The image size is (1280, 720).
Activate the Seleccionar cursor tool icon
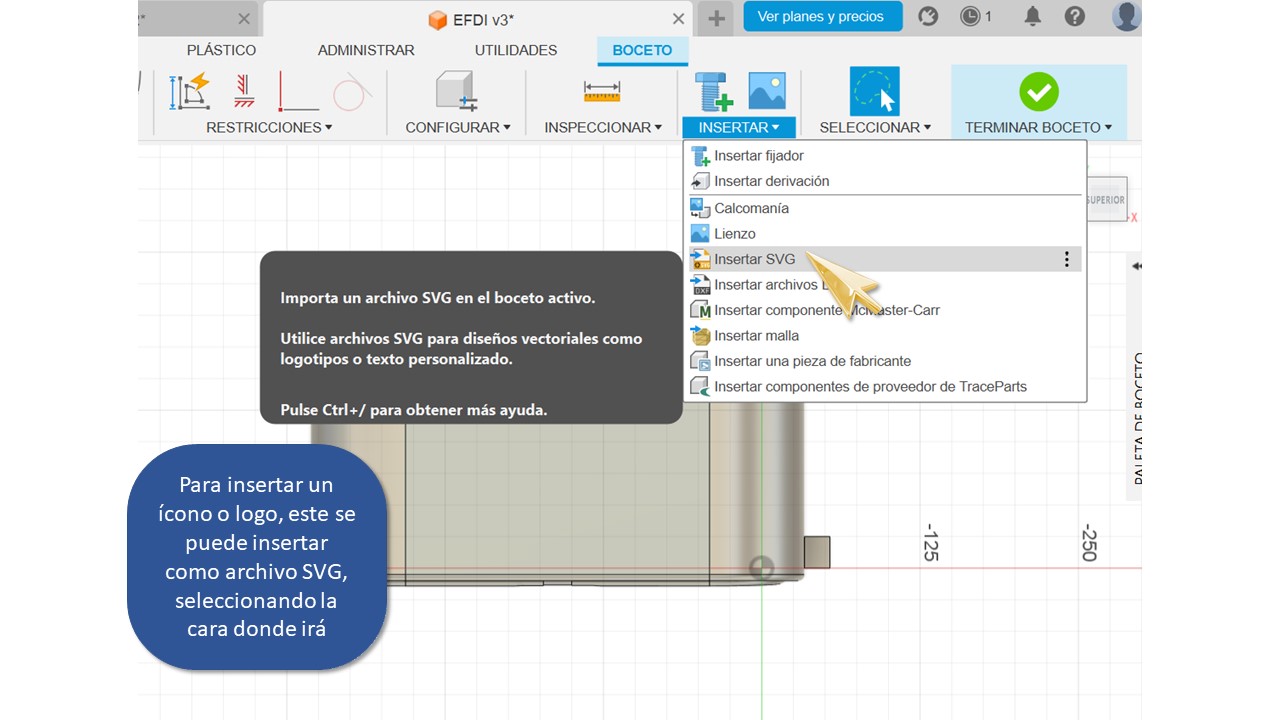(x=874, y=92)
